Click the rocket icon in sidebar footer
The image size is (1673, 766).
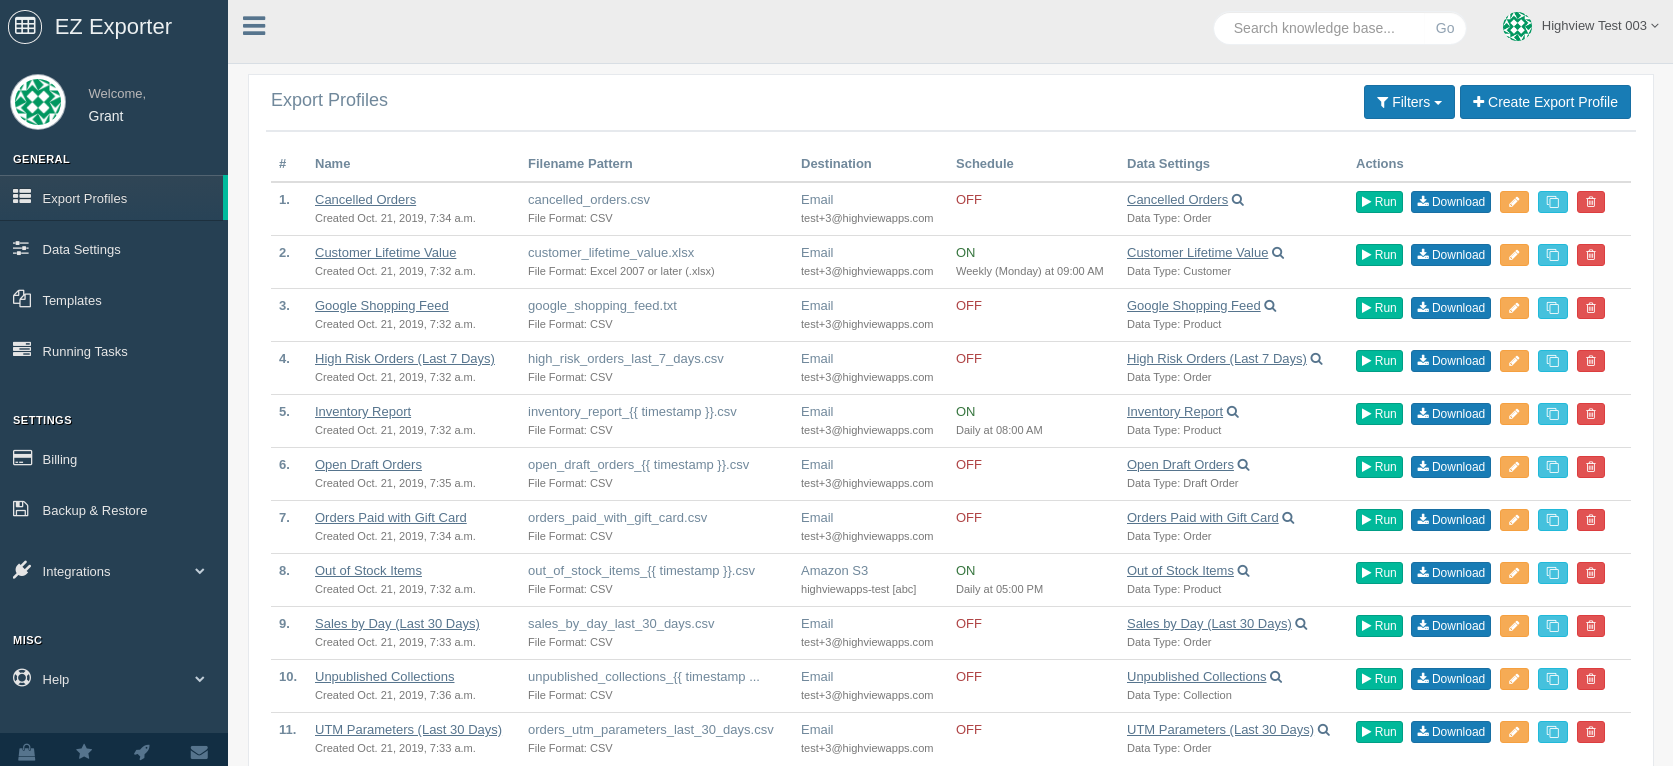142,752
